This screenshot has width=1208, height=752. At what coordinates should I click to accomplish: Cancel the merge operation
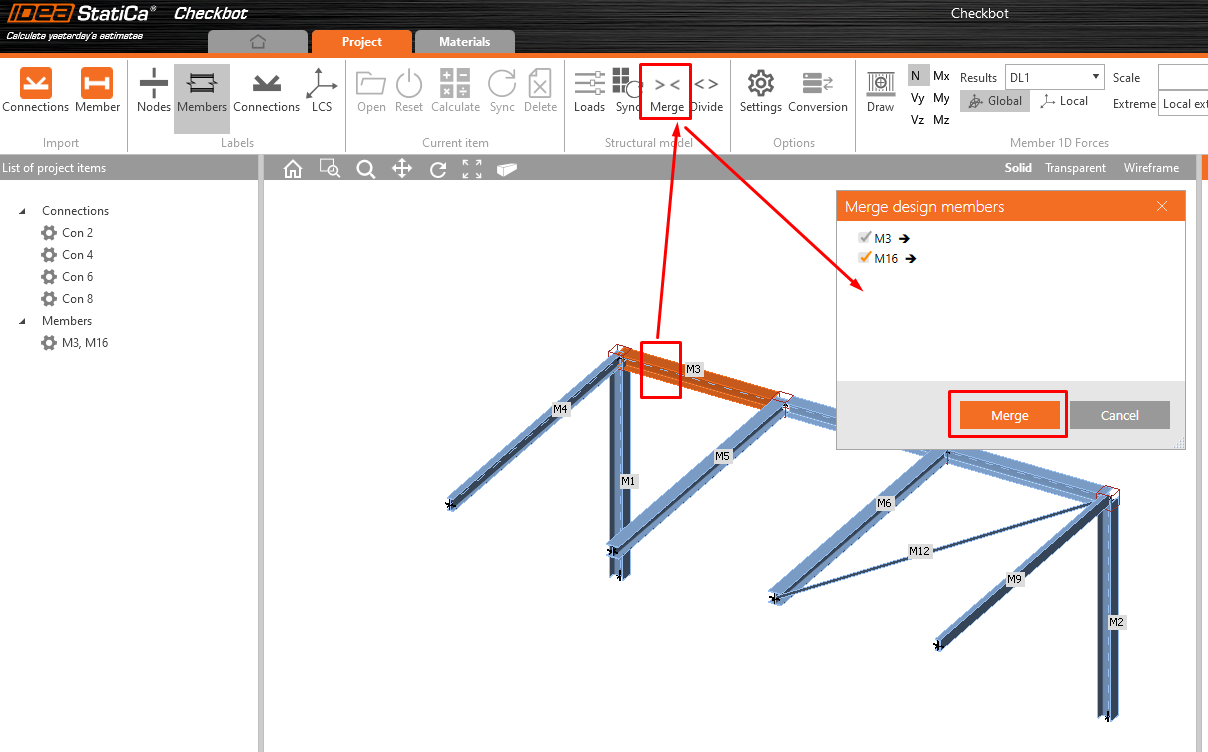[1119, 414]
